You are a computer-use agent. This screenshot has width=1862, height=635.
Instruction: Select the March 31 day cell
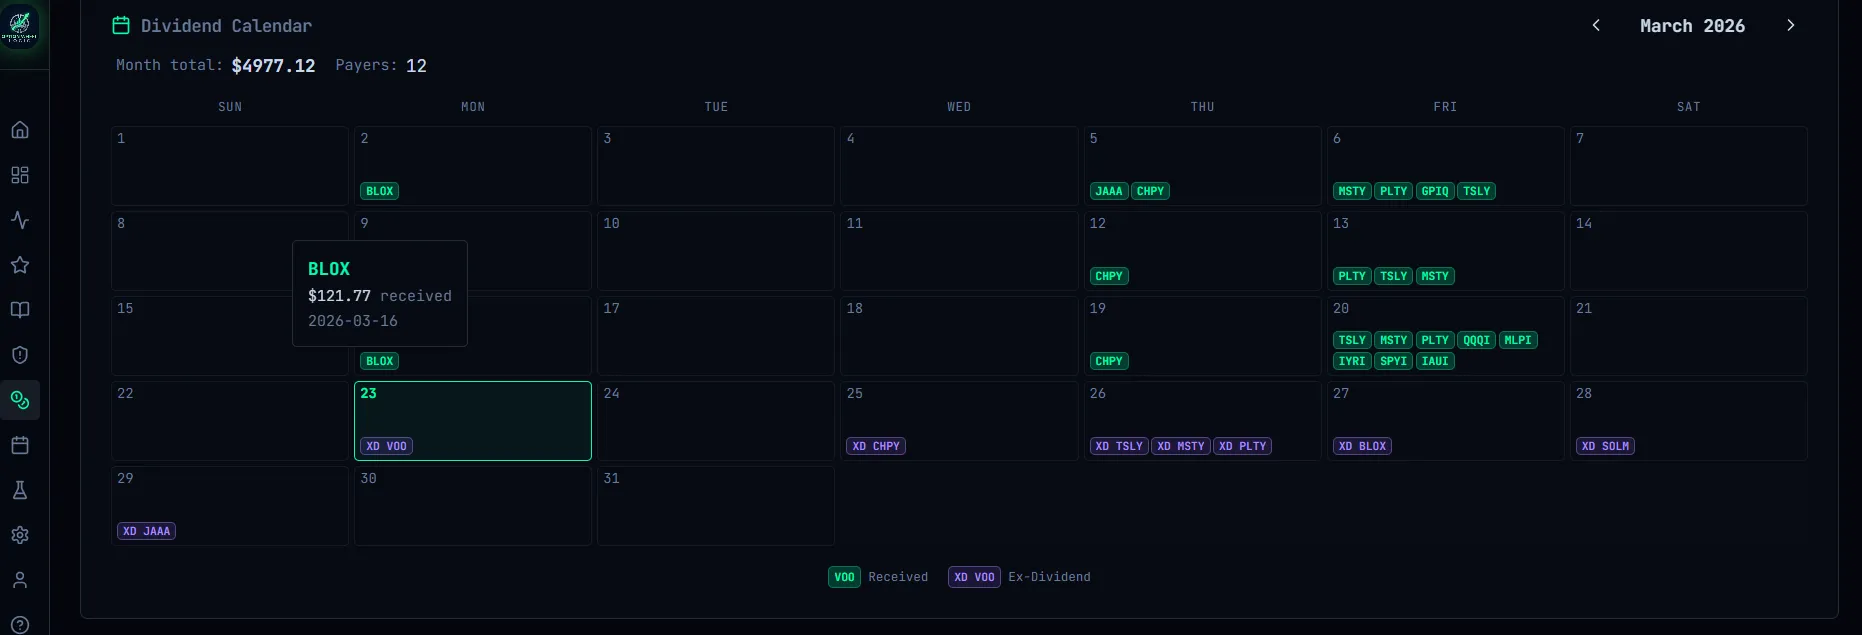click(x=716, y=506)
